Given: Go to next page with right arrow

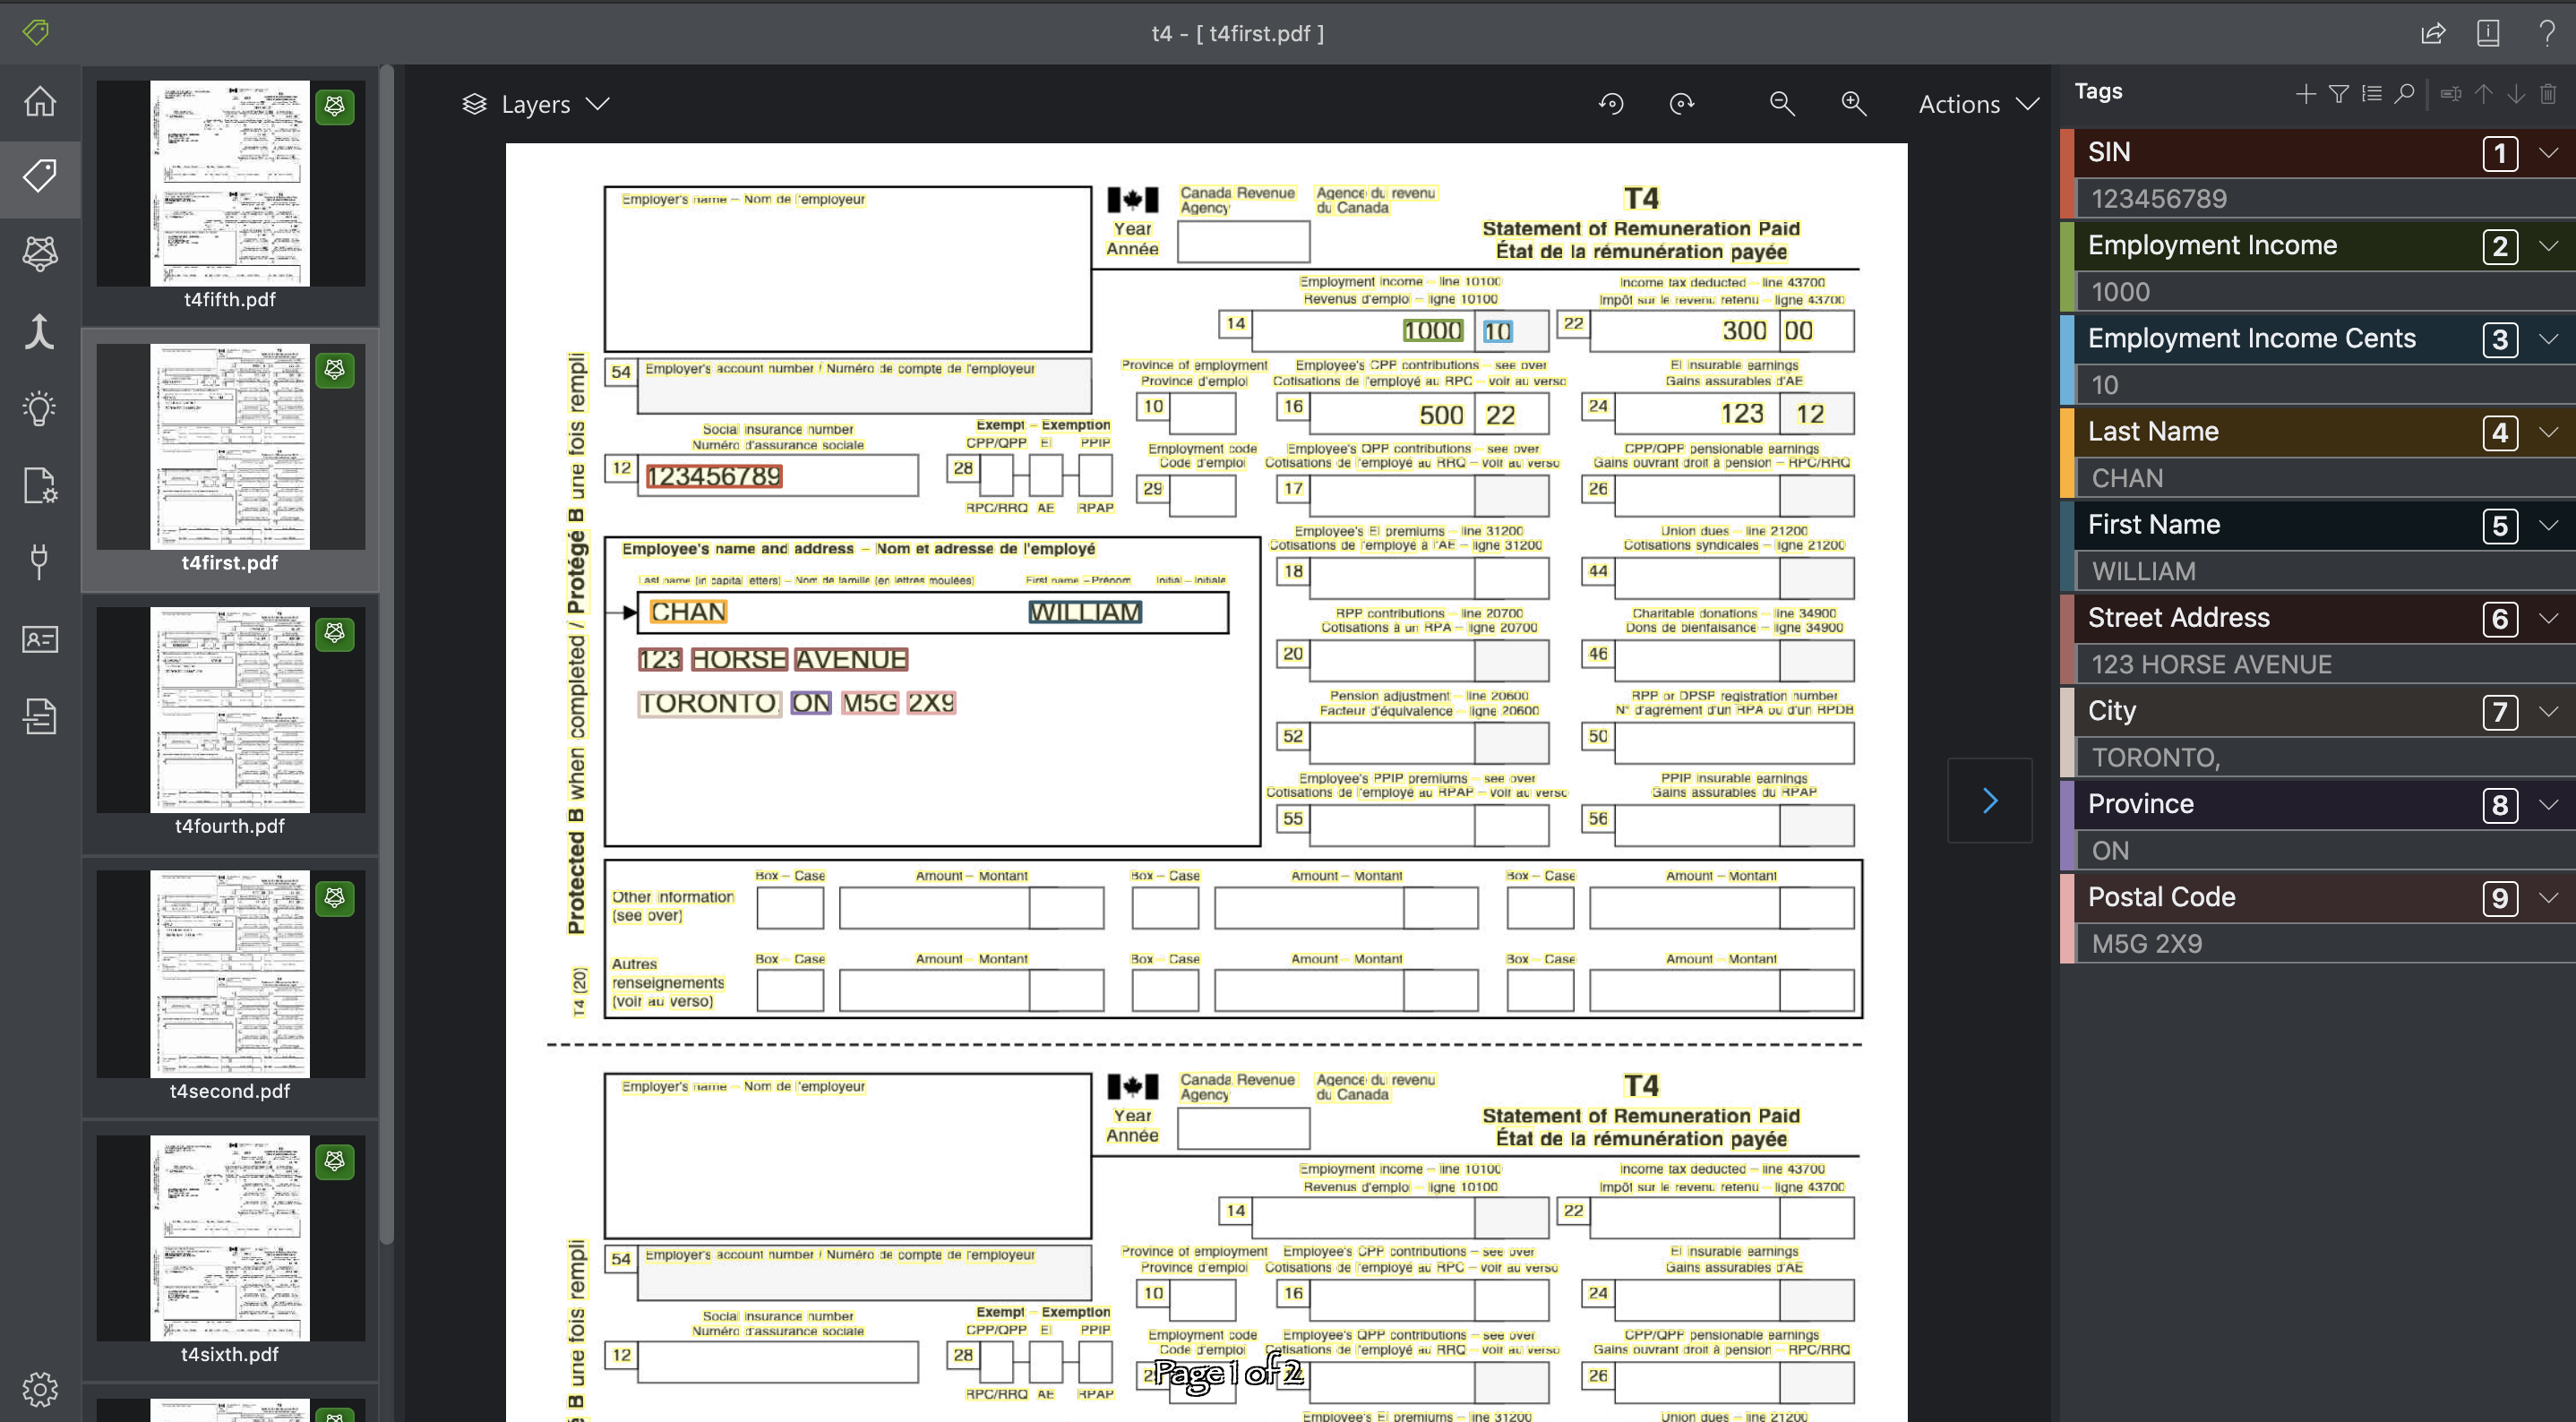Looking at the screenshot, I should pyautogui.click(x=1989, y=800).
